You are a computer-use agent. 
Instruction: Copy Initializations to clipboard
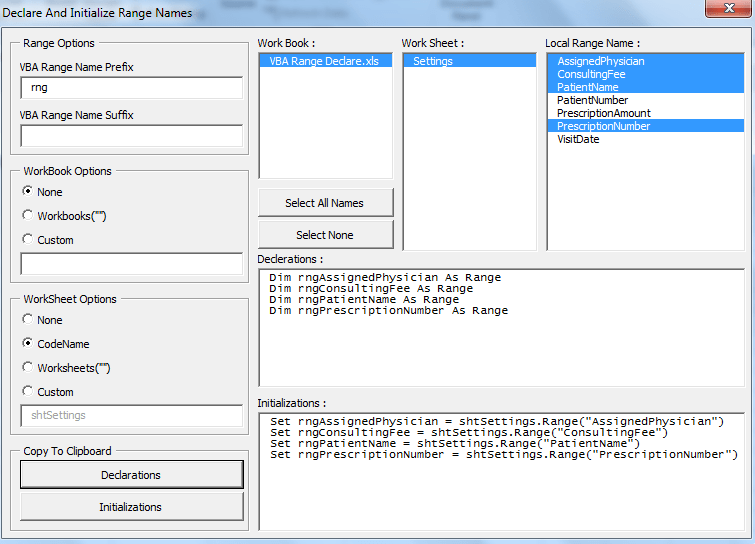point(131,507)
